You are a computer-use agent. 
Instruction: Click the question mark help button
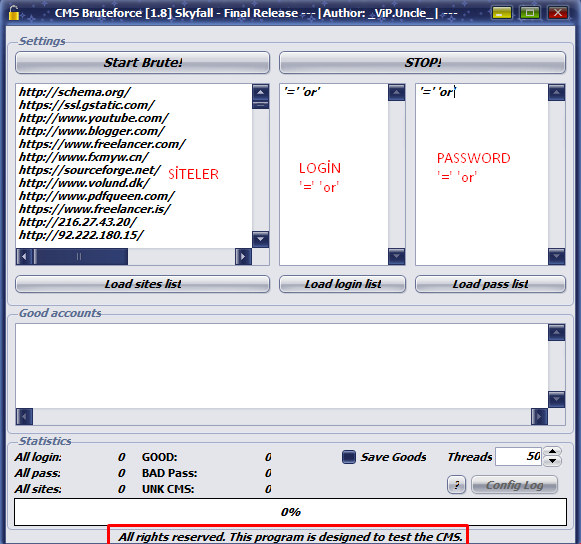pos(456,485)
